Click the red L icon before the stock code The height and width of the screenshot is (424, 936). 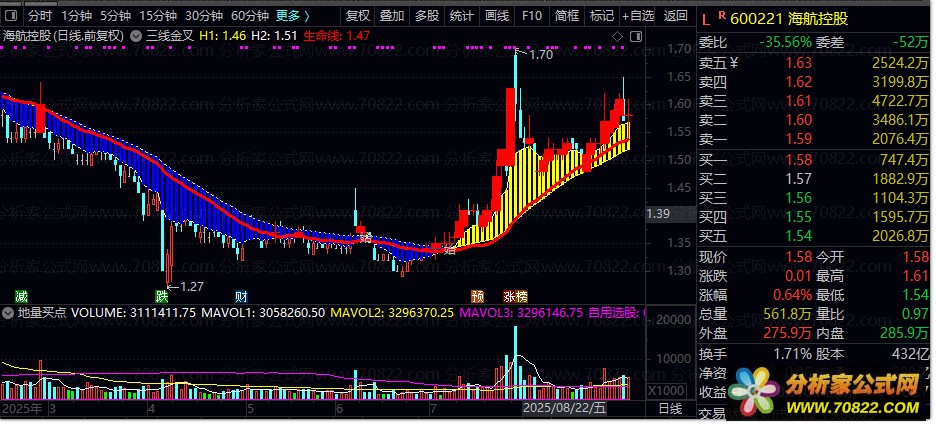(706, 20)
